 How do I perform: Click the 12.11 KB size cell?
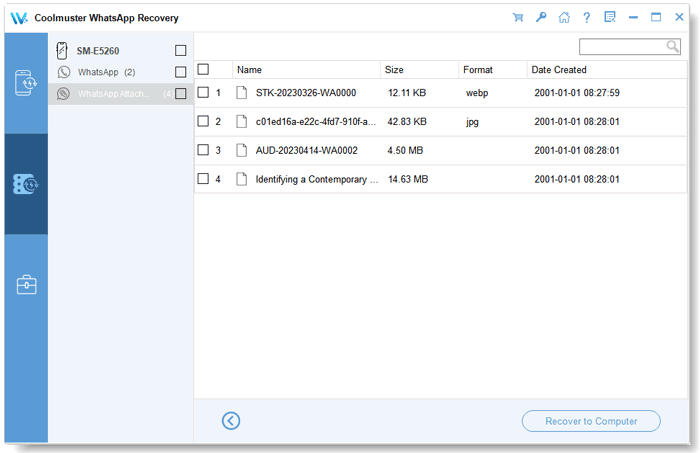click(x=407, y=93)
